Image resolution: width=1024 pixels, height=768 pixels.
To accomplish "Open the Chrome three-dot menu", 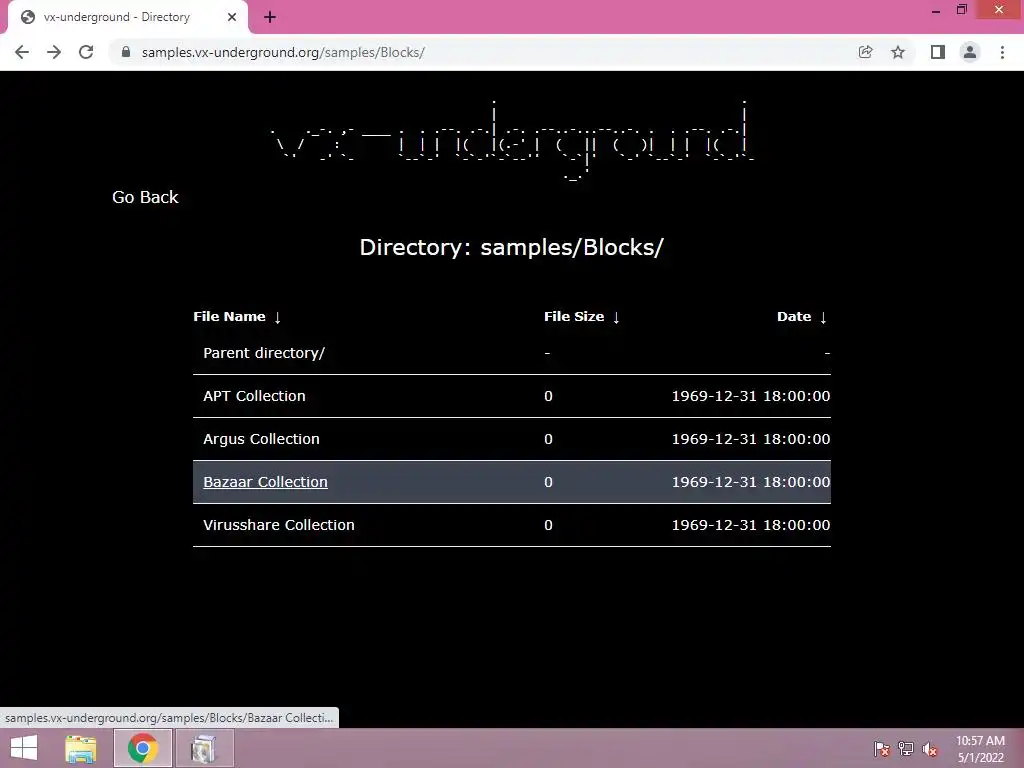I will [1002, 52].
